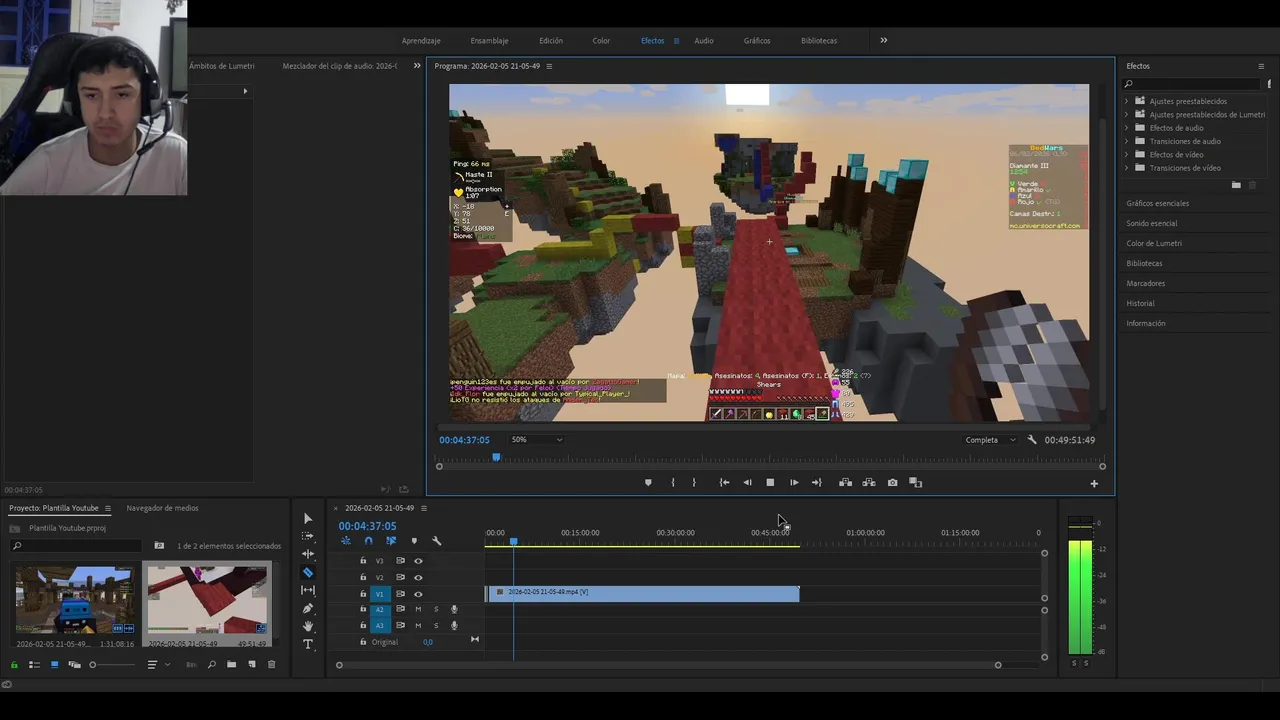Expand Ajustes preestablecidos folder

tap(1127, 101)
